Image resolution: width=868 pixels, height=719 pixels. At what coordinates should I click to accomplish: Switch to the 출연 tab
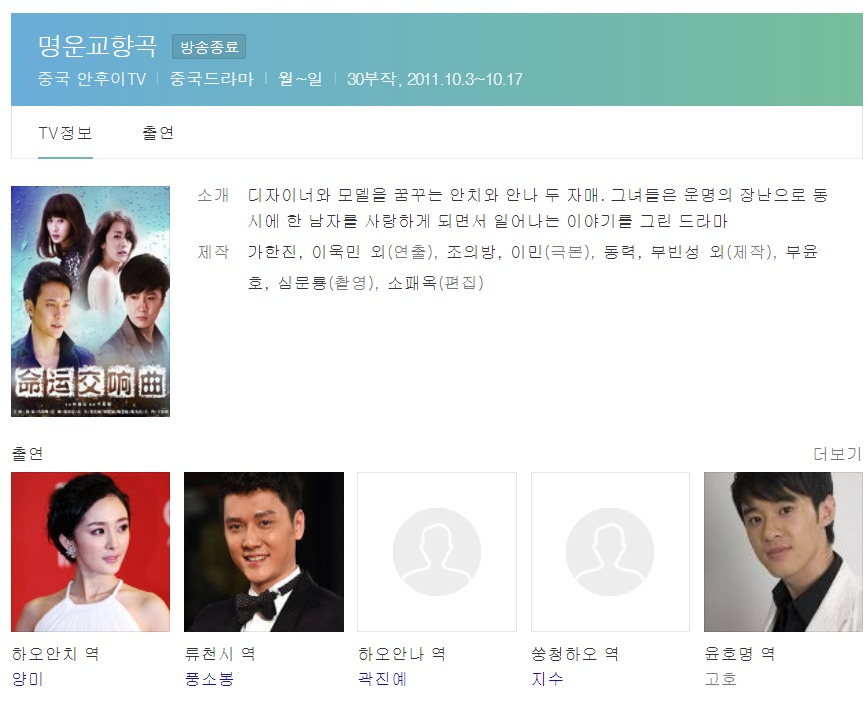pyautogui.click(x=158, y=133)
